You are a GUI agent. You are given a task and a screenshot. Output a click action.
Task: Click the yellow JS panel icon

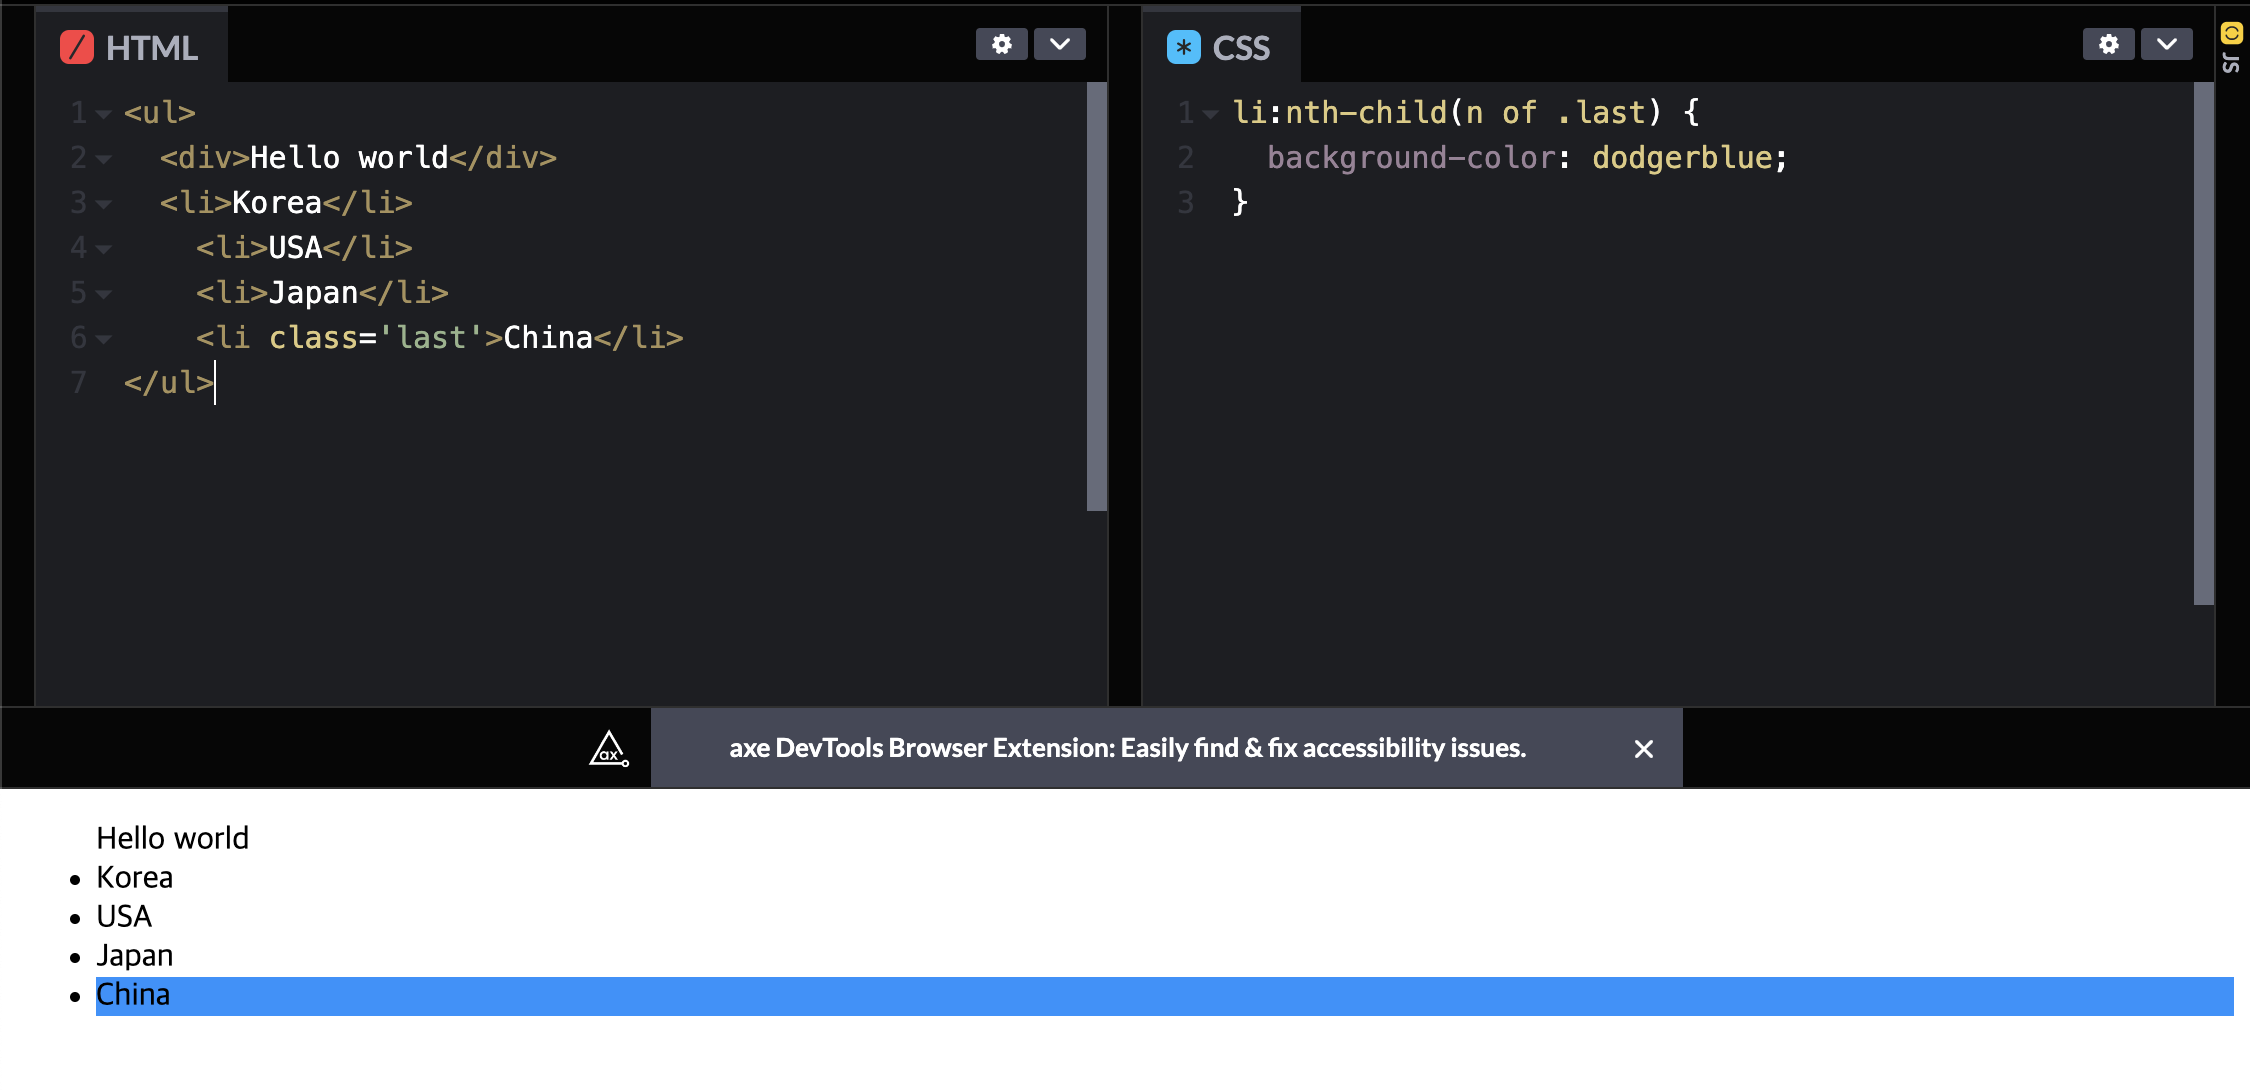point(2231,34)
